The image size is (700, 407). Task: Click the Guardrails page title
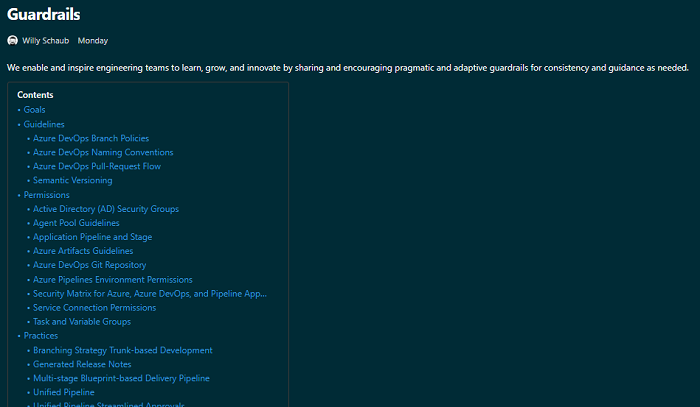(x=44, y=14)
